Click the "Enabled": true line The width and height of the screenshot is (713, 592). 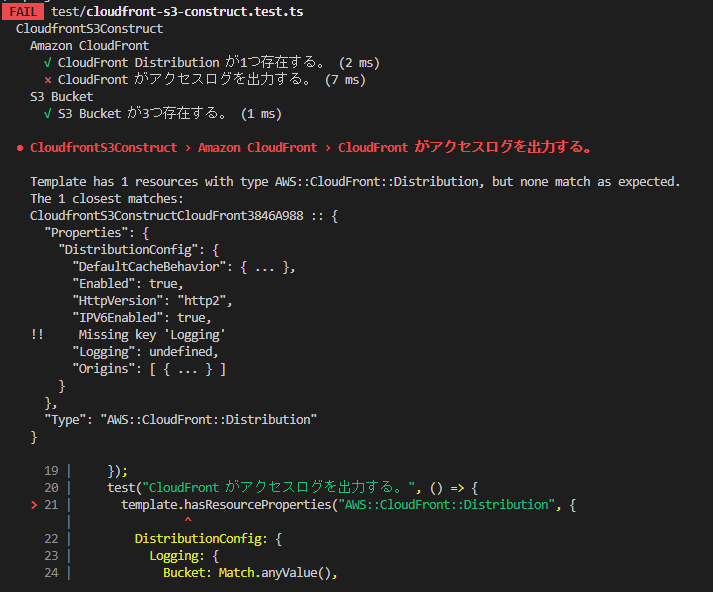tap(128, 284)
